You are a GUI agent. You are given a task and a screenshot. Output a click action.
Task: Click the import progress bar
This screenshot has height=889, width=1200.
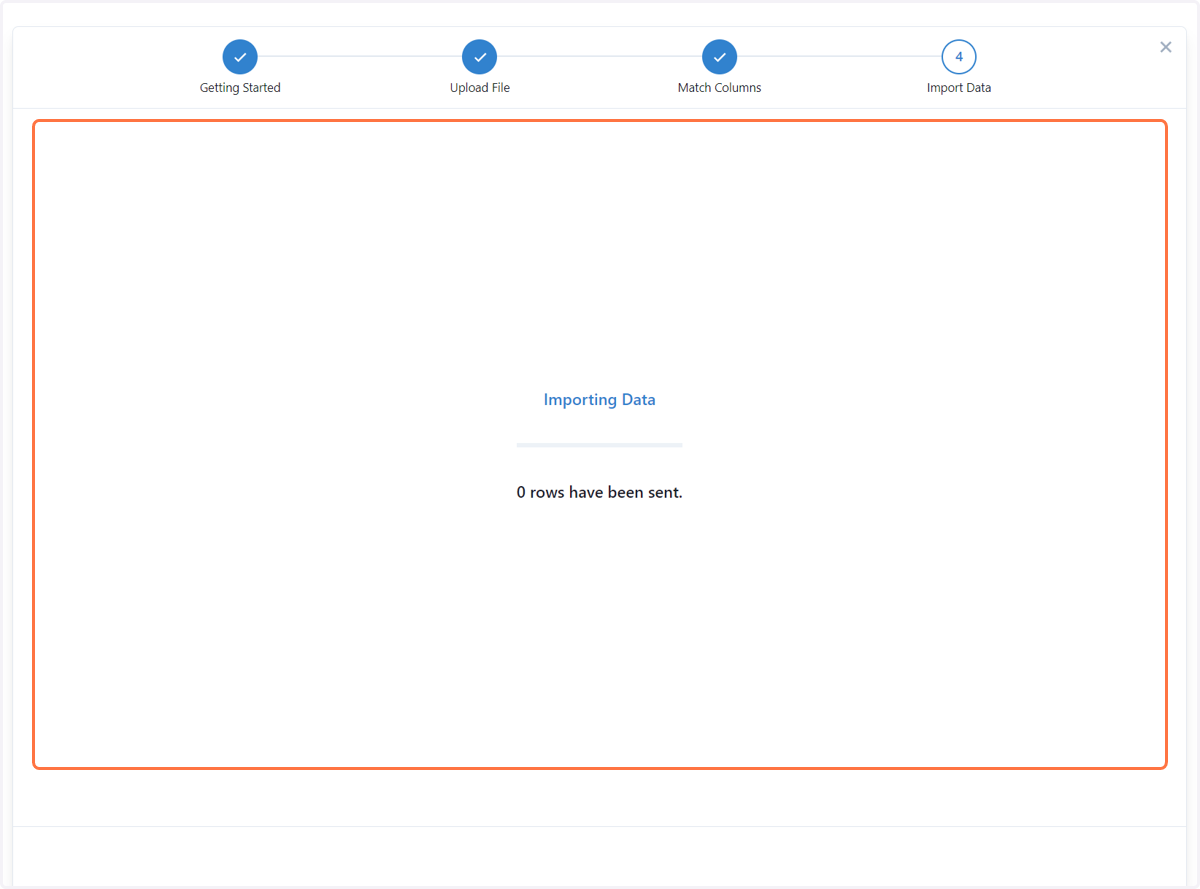[600, 445]
